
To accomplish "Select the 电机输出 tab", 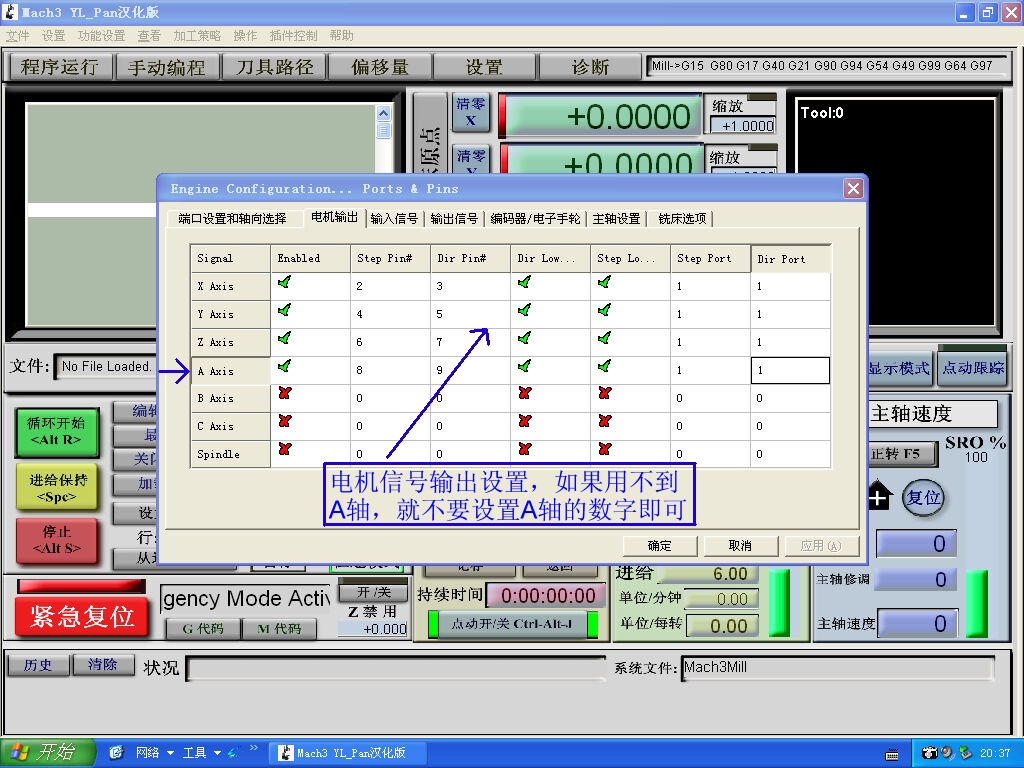I will [x=334, y=217].
